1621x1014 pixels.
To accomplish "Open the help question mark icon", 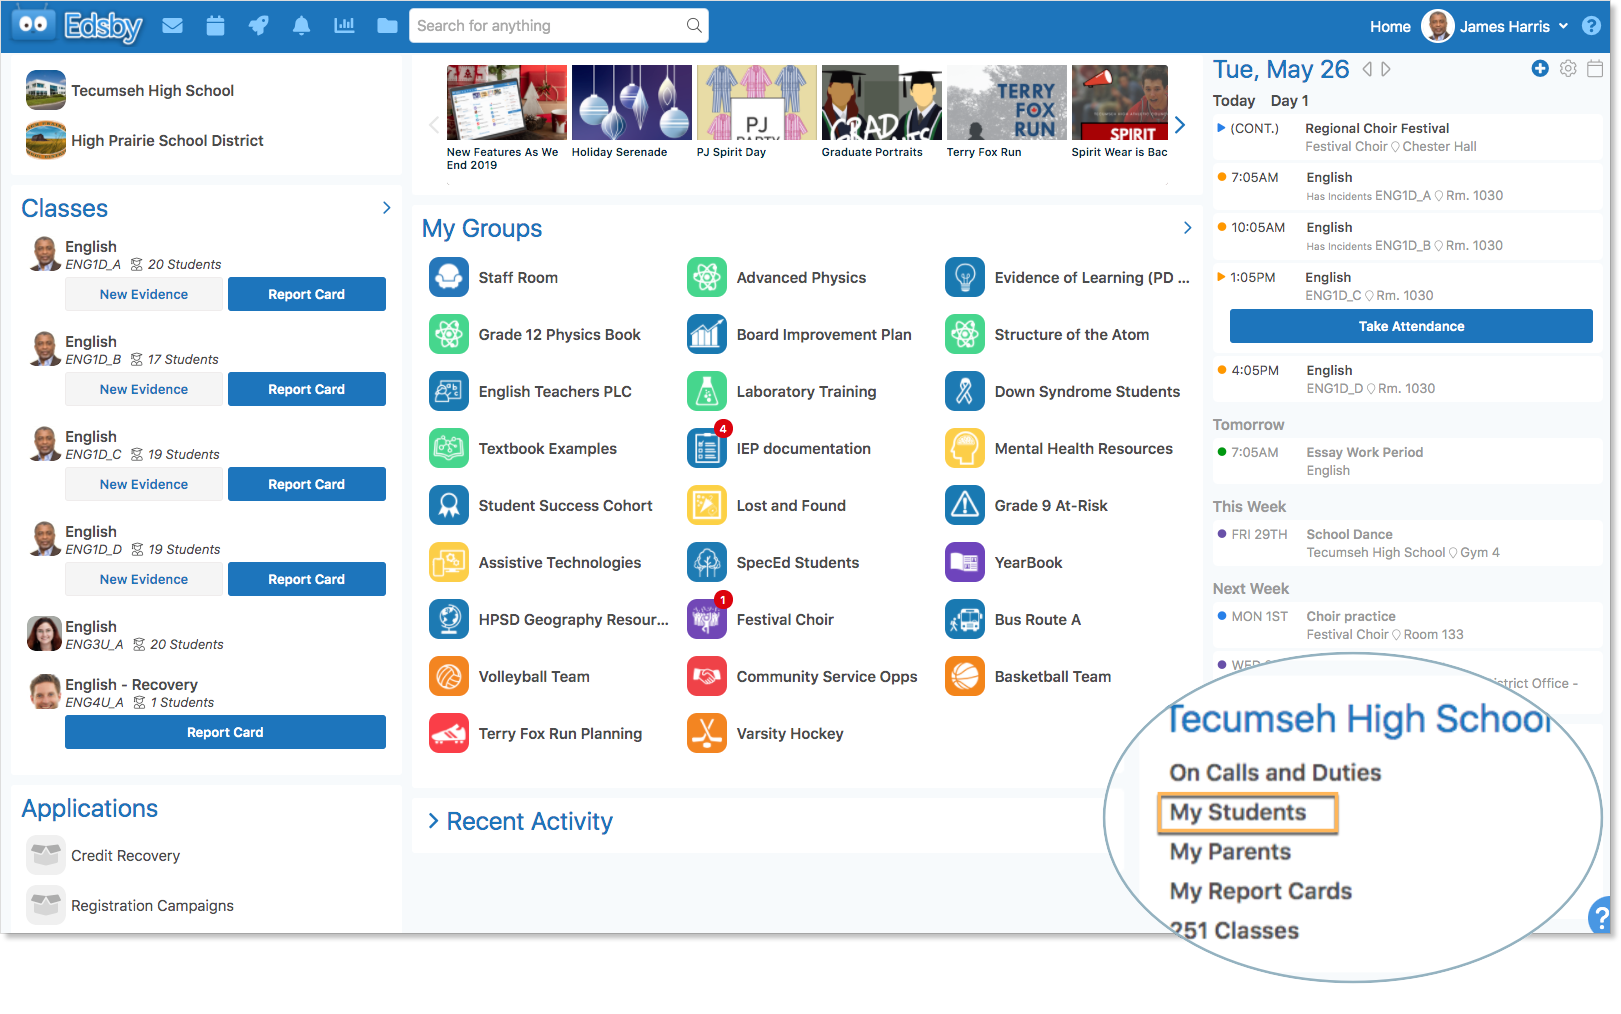I will click(1592, 26).
